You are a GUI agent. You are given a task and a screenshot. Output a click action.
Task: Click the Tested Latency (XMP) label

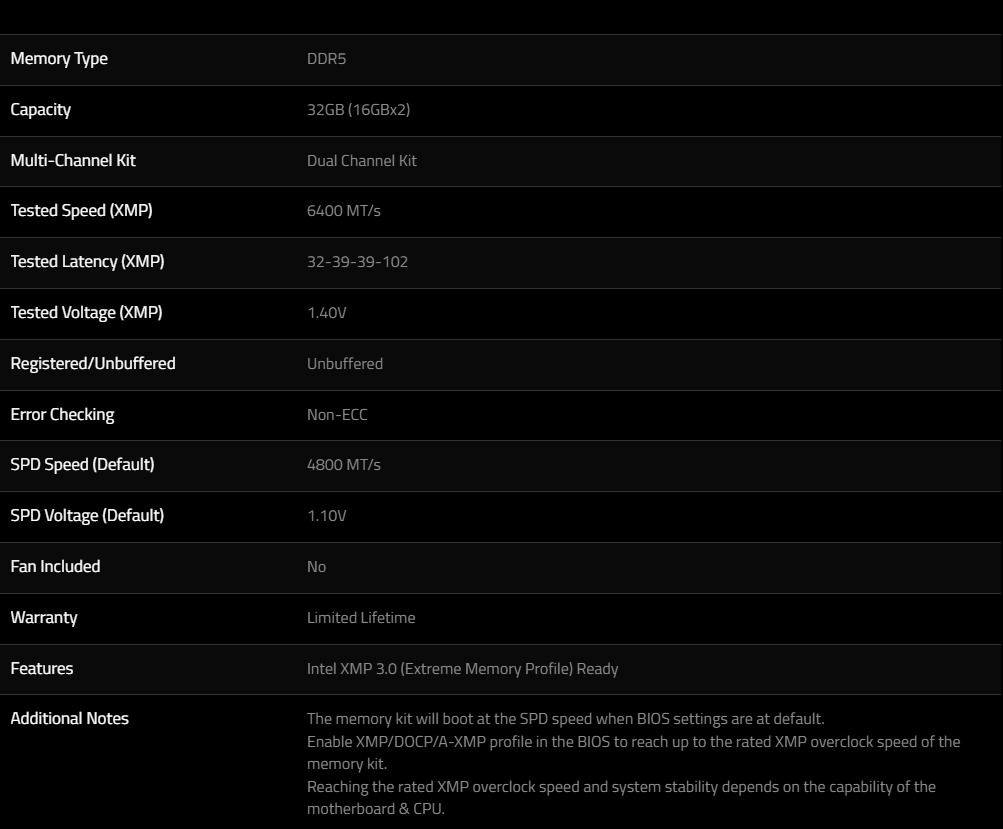(87, 262)
